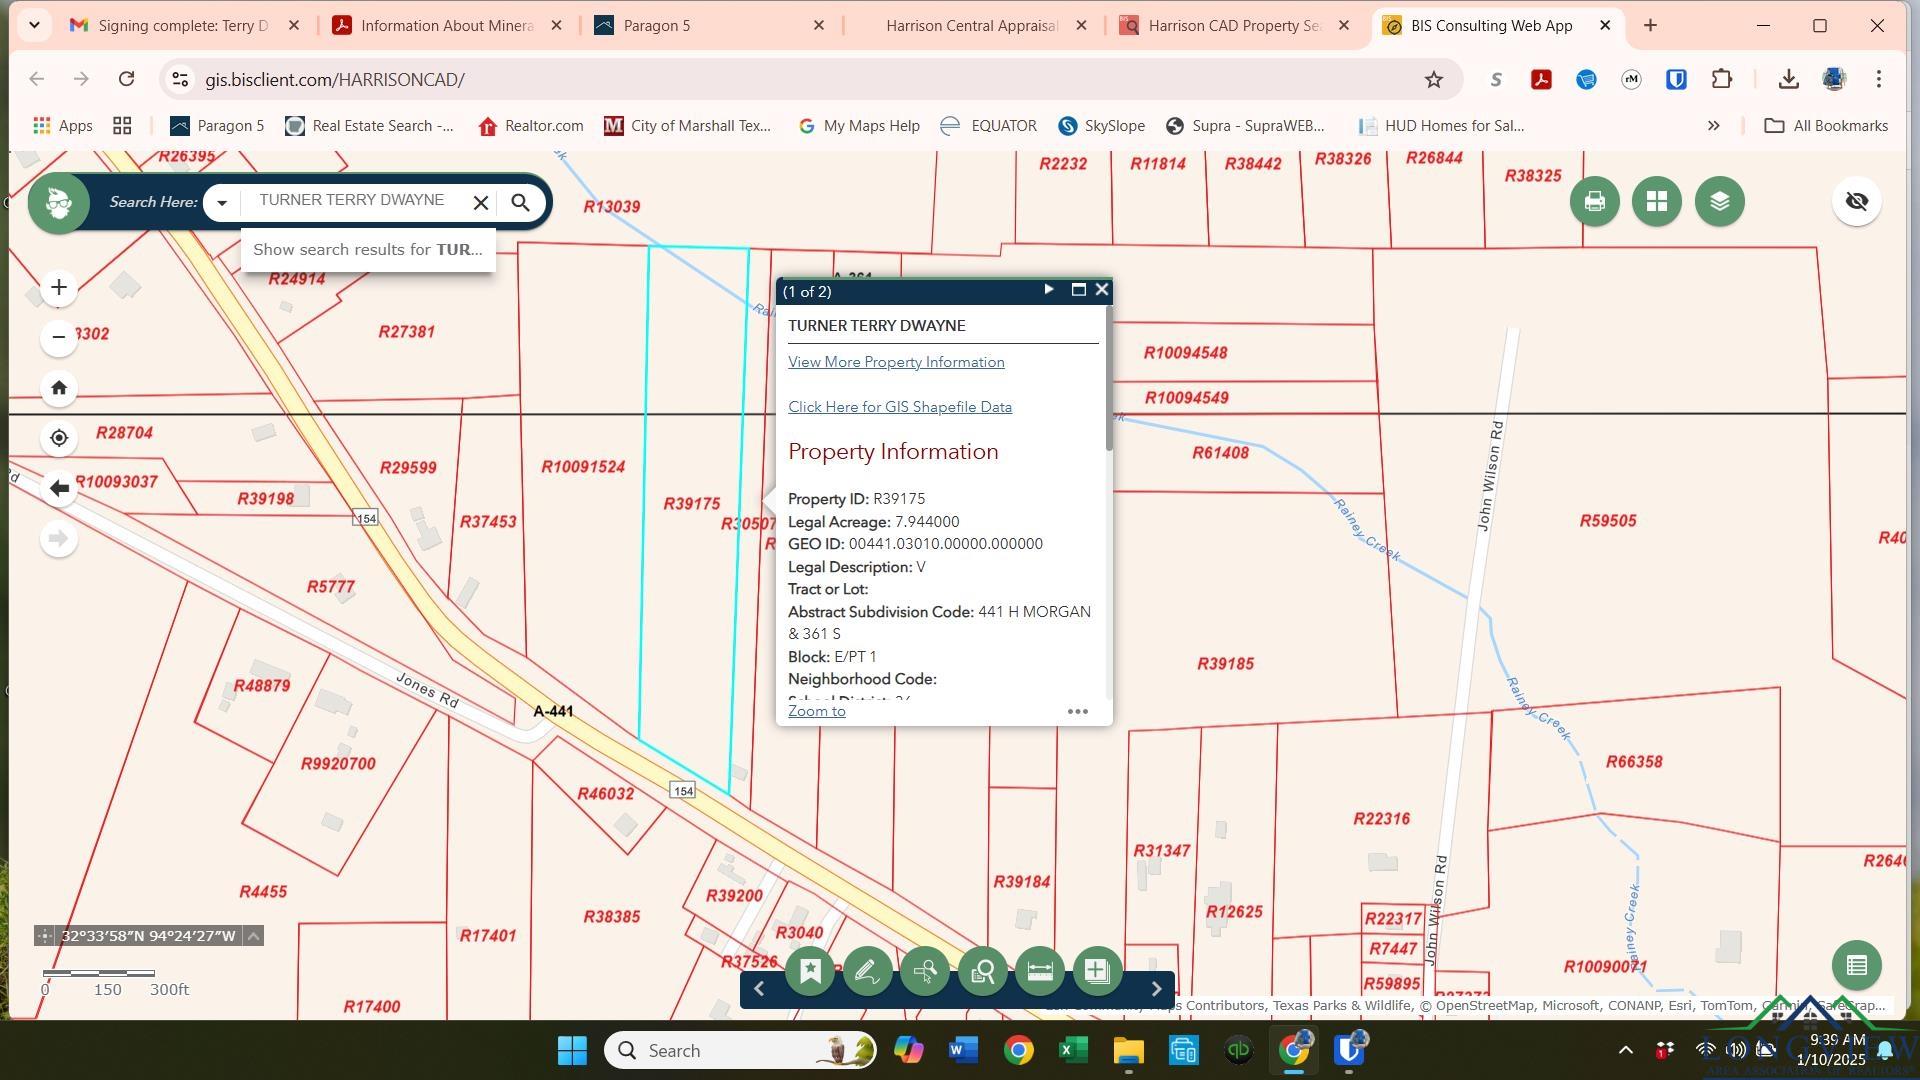Click the grid/table view icon
The image size is (1920, 1080).
(1656, 202)
